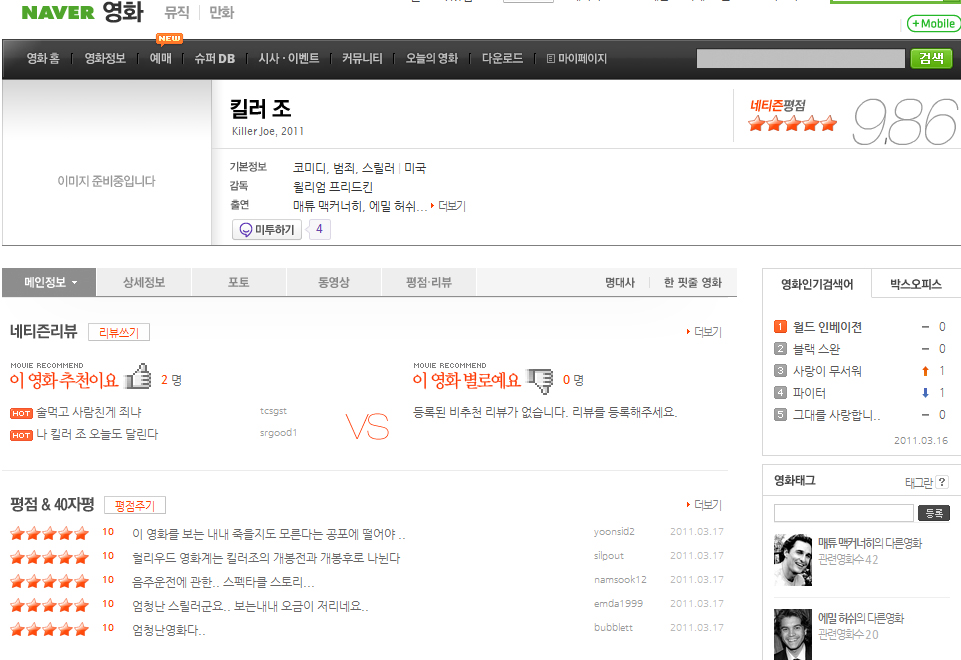Open the 평점·리뷰 tab

pyautogui.click(x=428, y=283)
